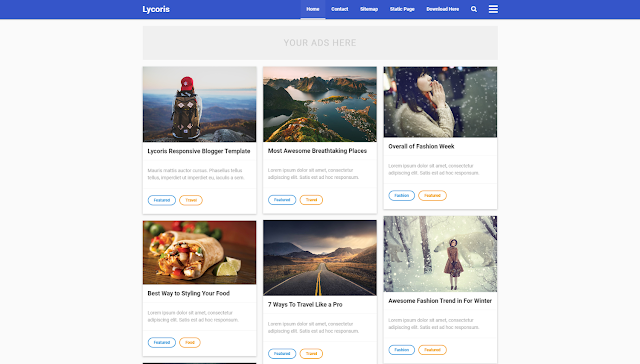Open the burrito wrap food thumbnail
Image resolution: width=640 pixels, height=364 pixels.
tap(200, 252)
